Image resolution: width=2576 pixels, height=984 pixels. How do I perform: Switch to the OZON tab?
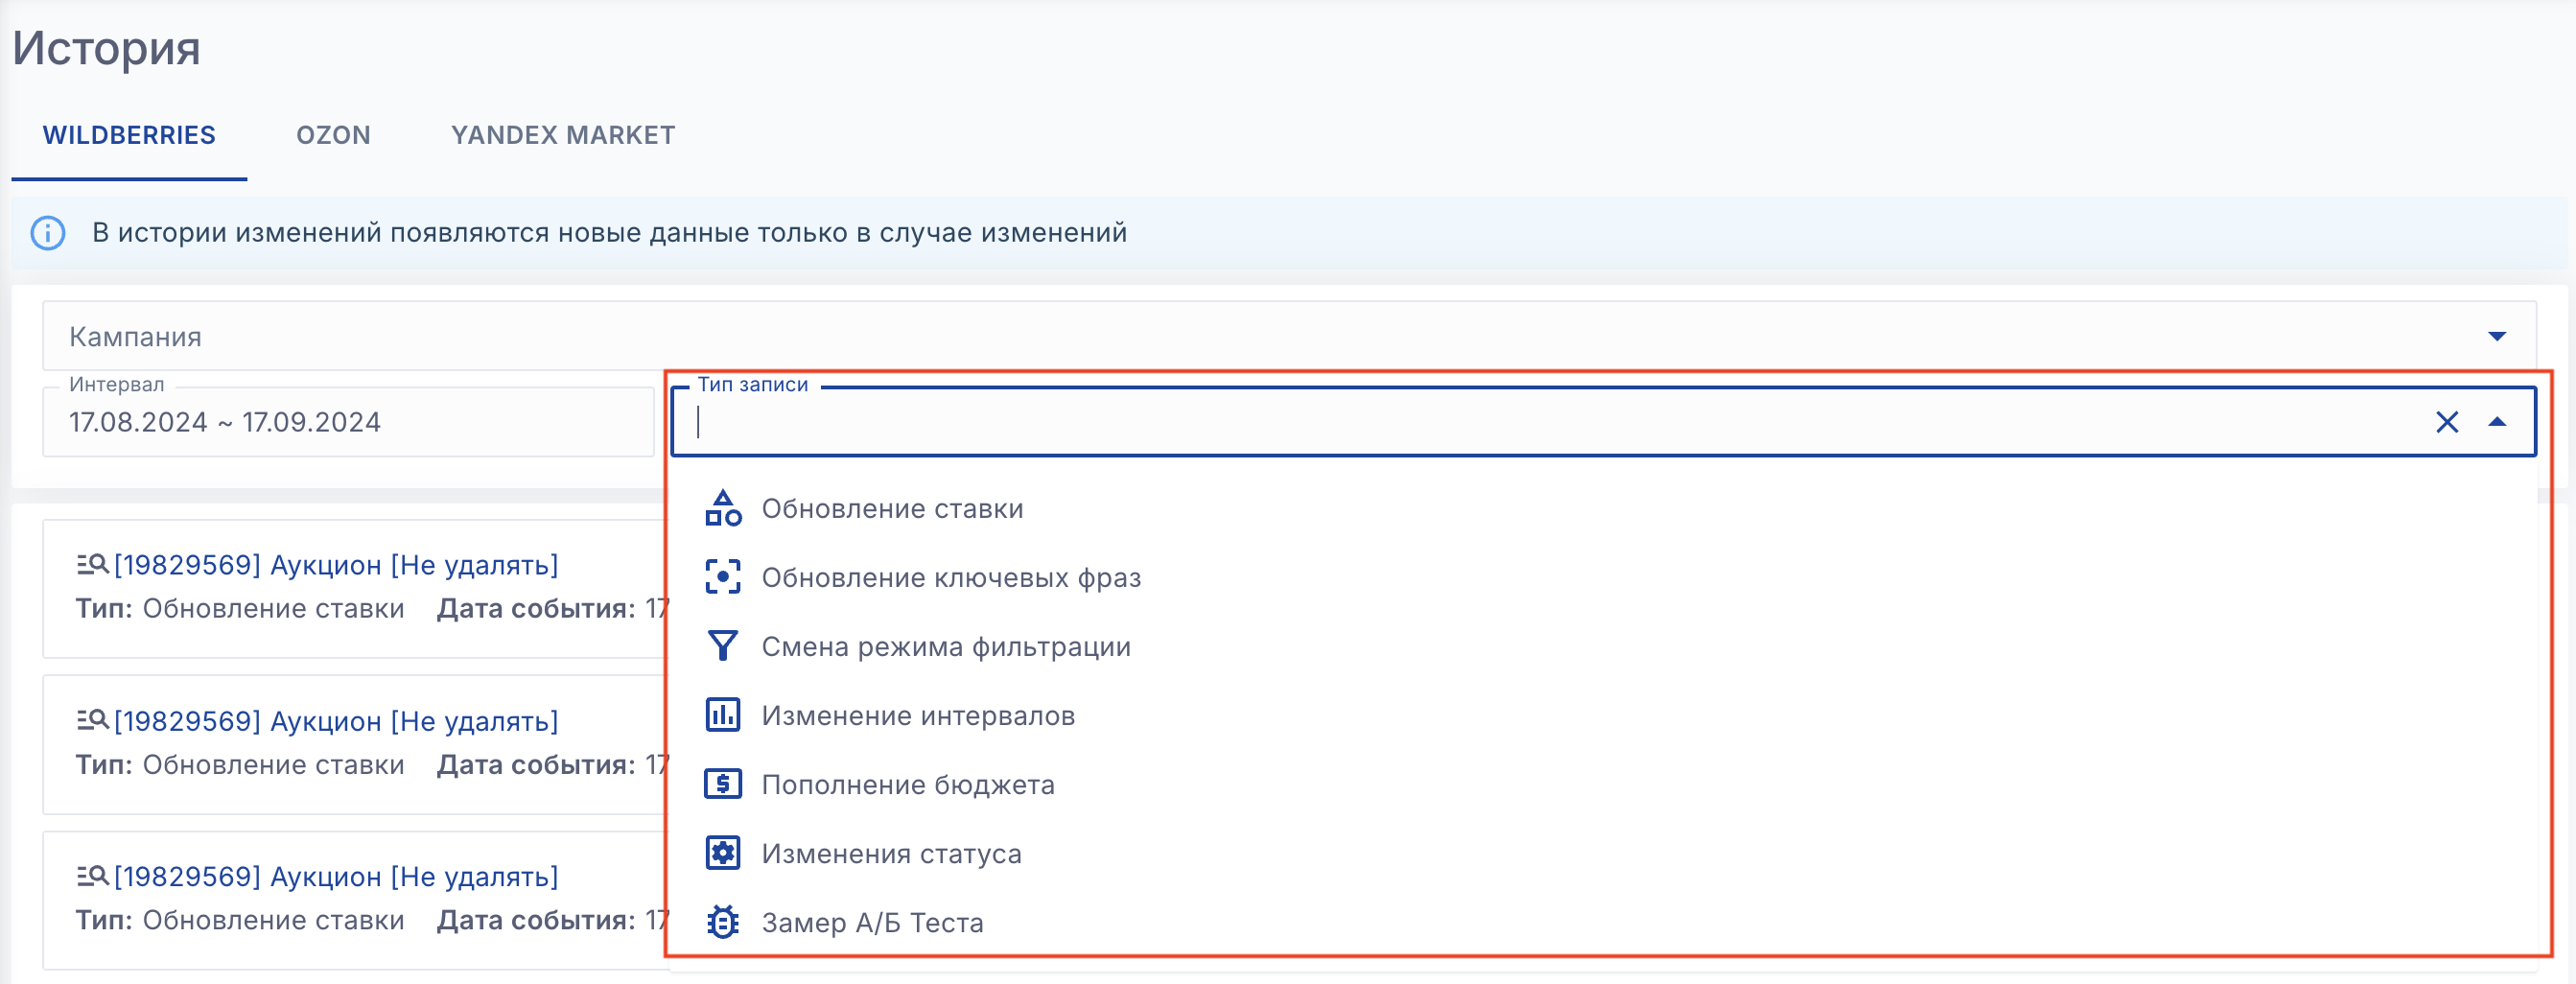coord(333,135)
